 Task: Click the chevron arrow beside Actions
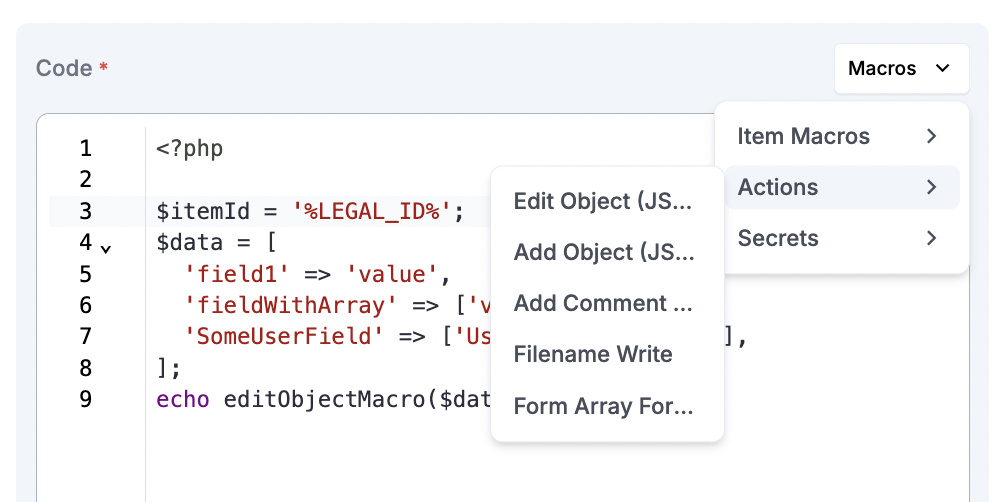point(931,187)
